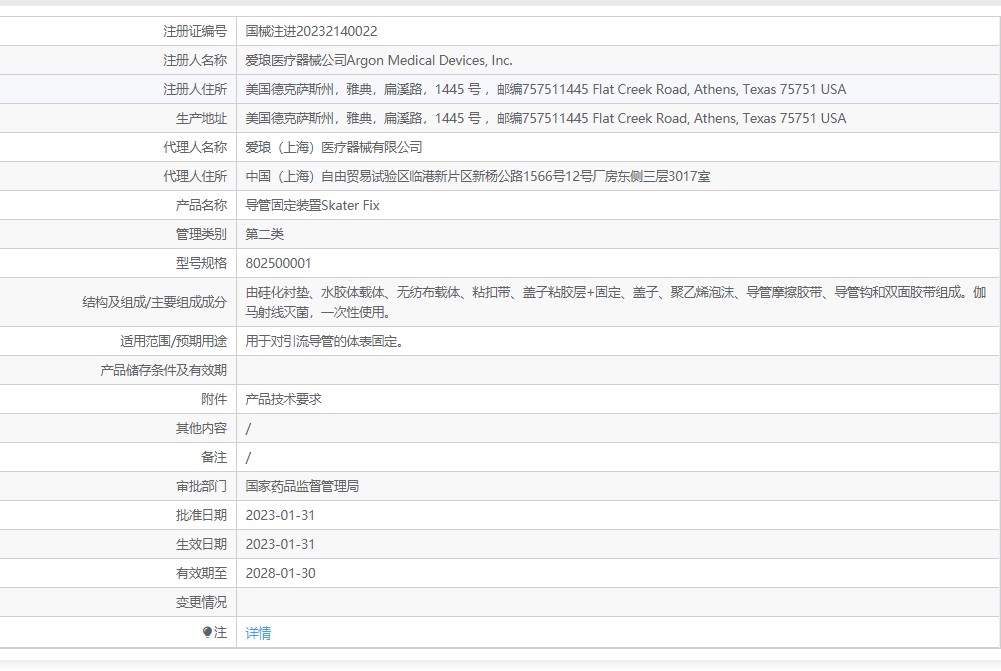Select management class 第二类

pyautogui.click(x=264, y=234)
